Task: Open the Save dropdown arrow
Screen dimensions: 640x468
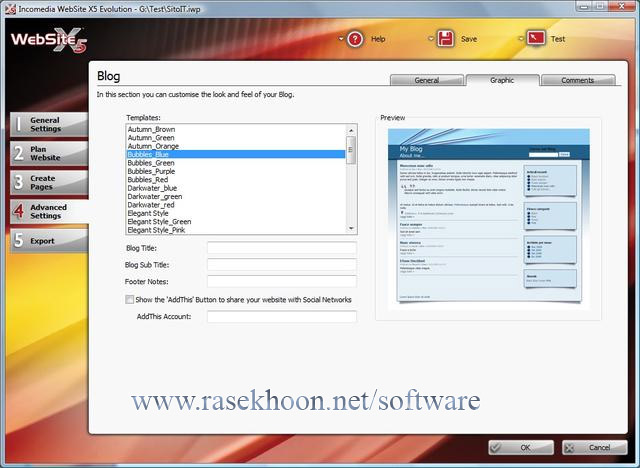Action: (x=431, y=39)
